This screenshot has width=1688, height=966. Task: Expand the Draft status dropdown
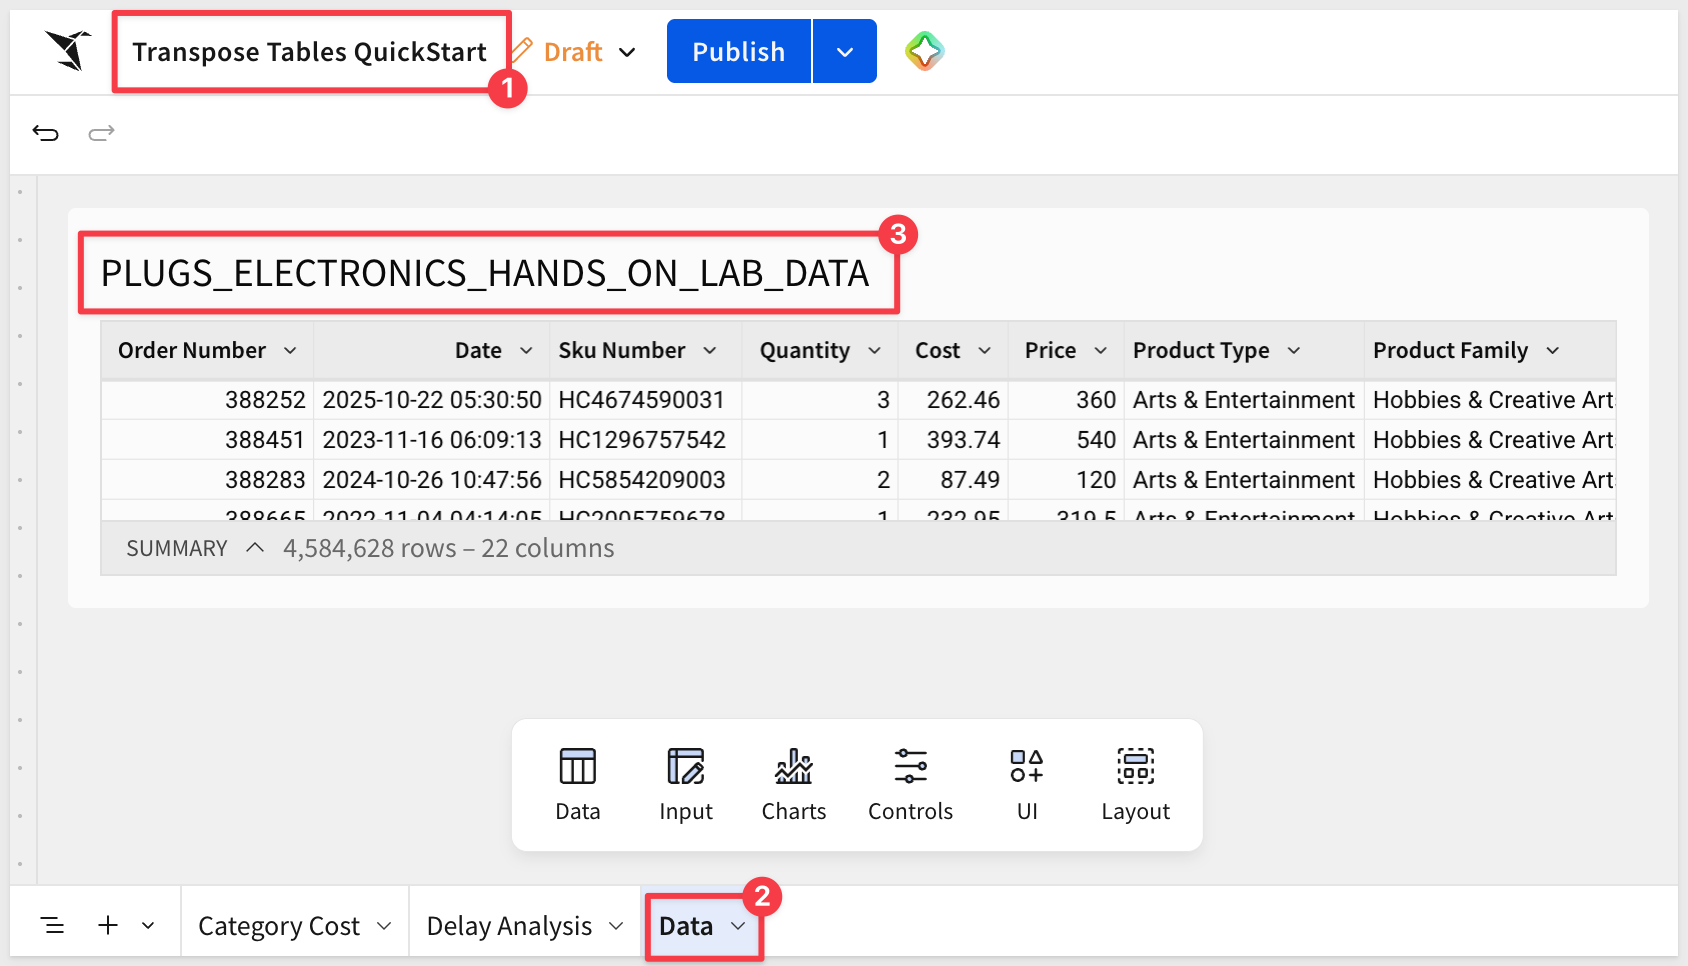point(627,52)
